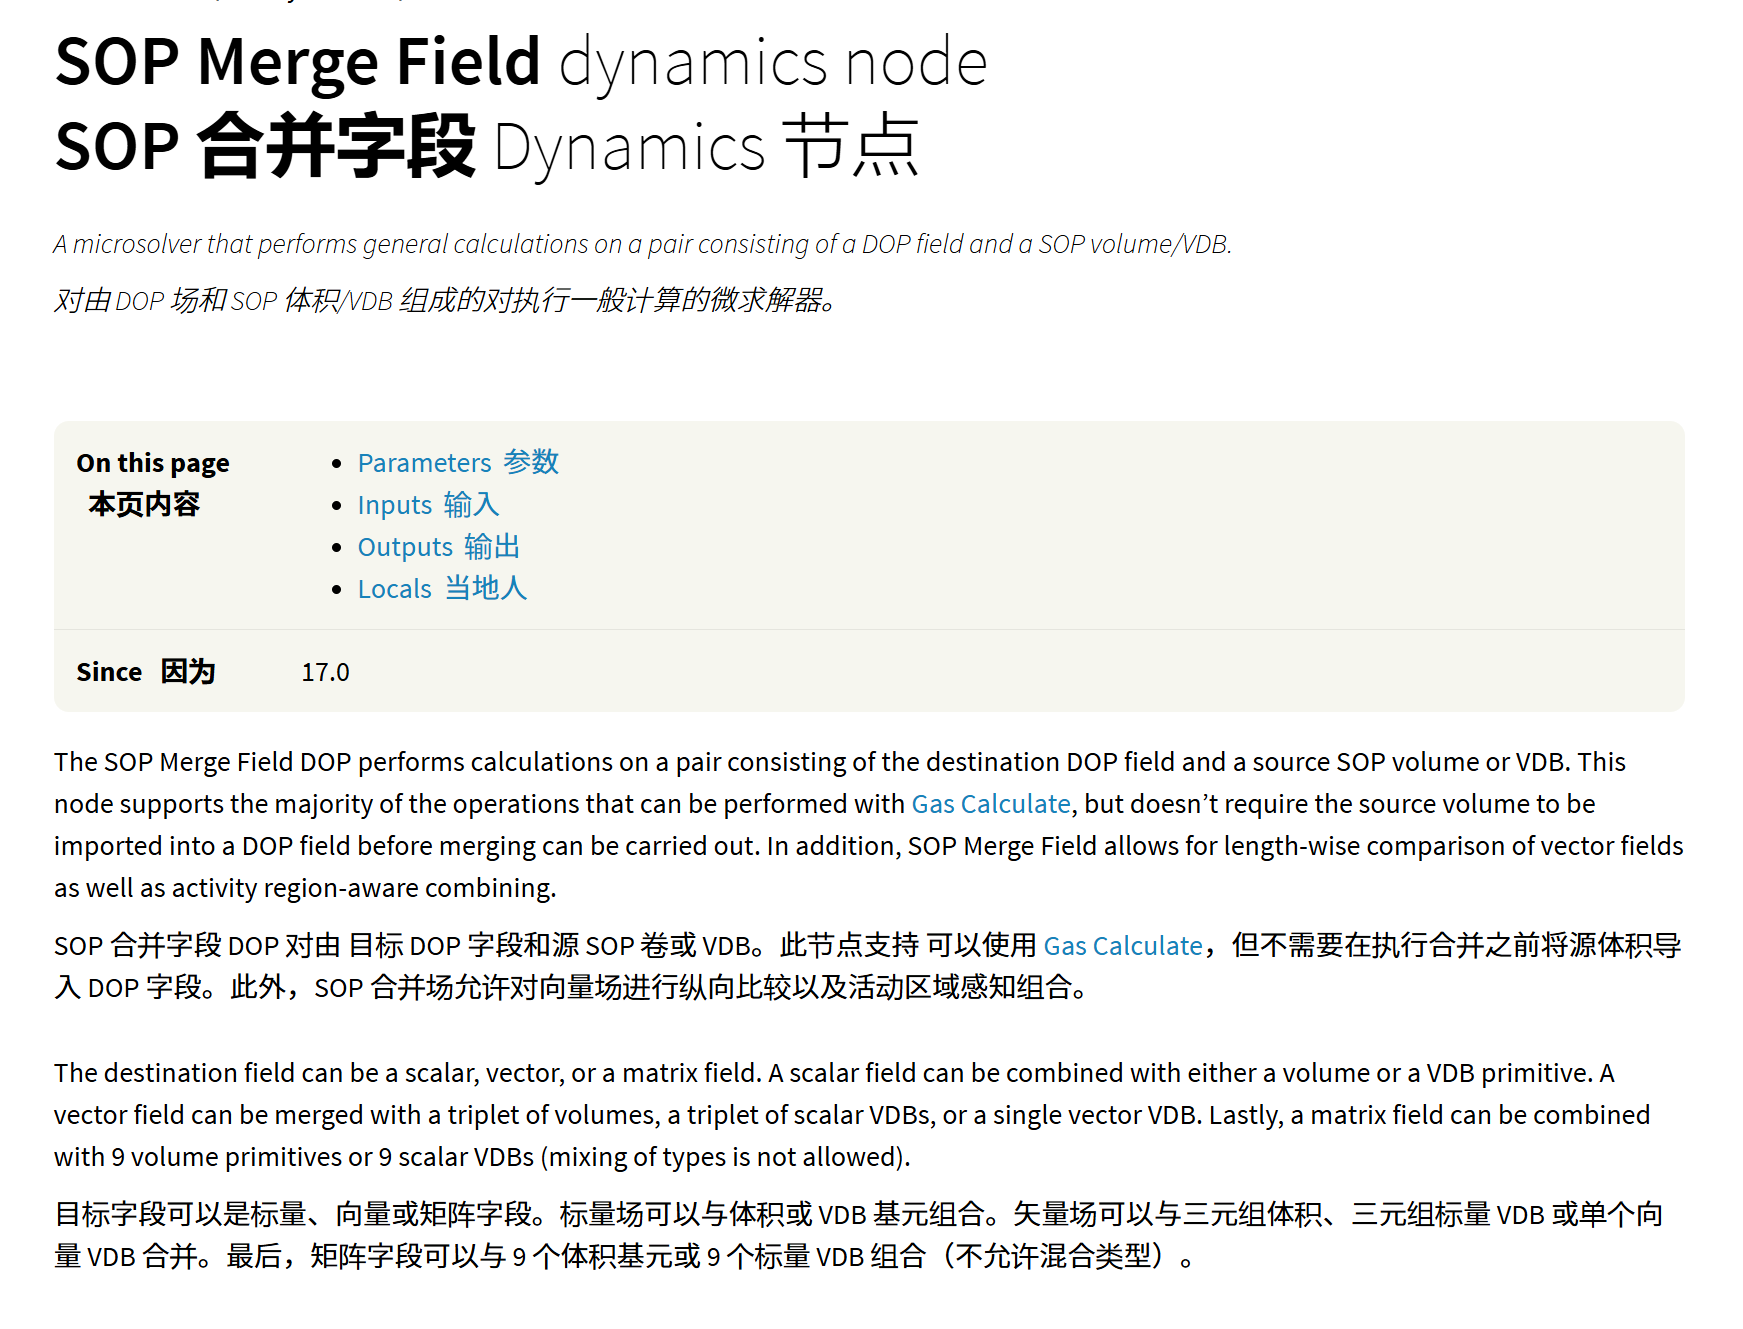This screenshot has height=1329, width=1743.
Task: Click the 'Since' label
Action: (x=109, y=672)
